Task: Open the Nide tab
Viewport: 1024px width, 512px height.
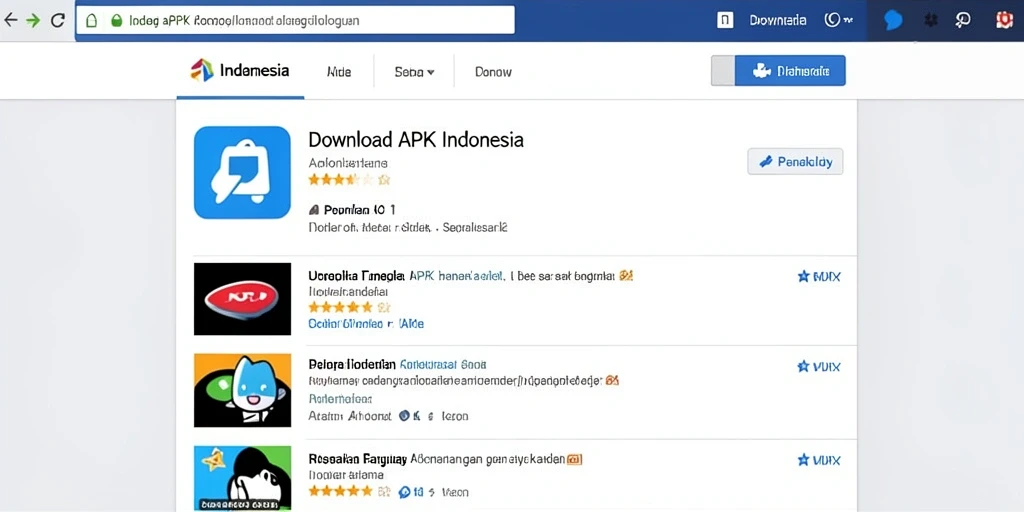Action: pyautogui.click(x=339, y=72)
